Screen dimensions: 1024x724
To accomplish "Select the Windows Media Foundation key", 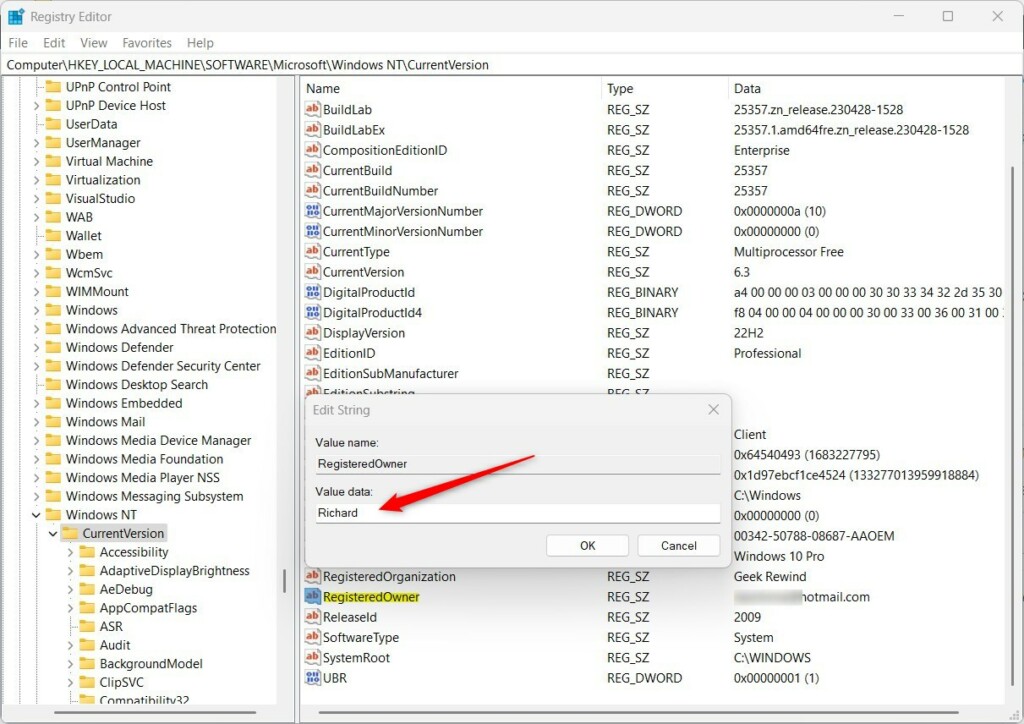I will point(144,459).
